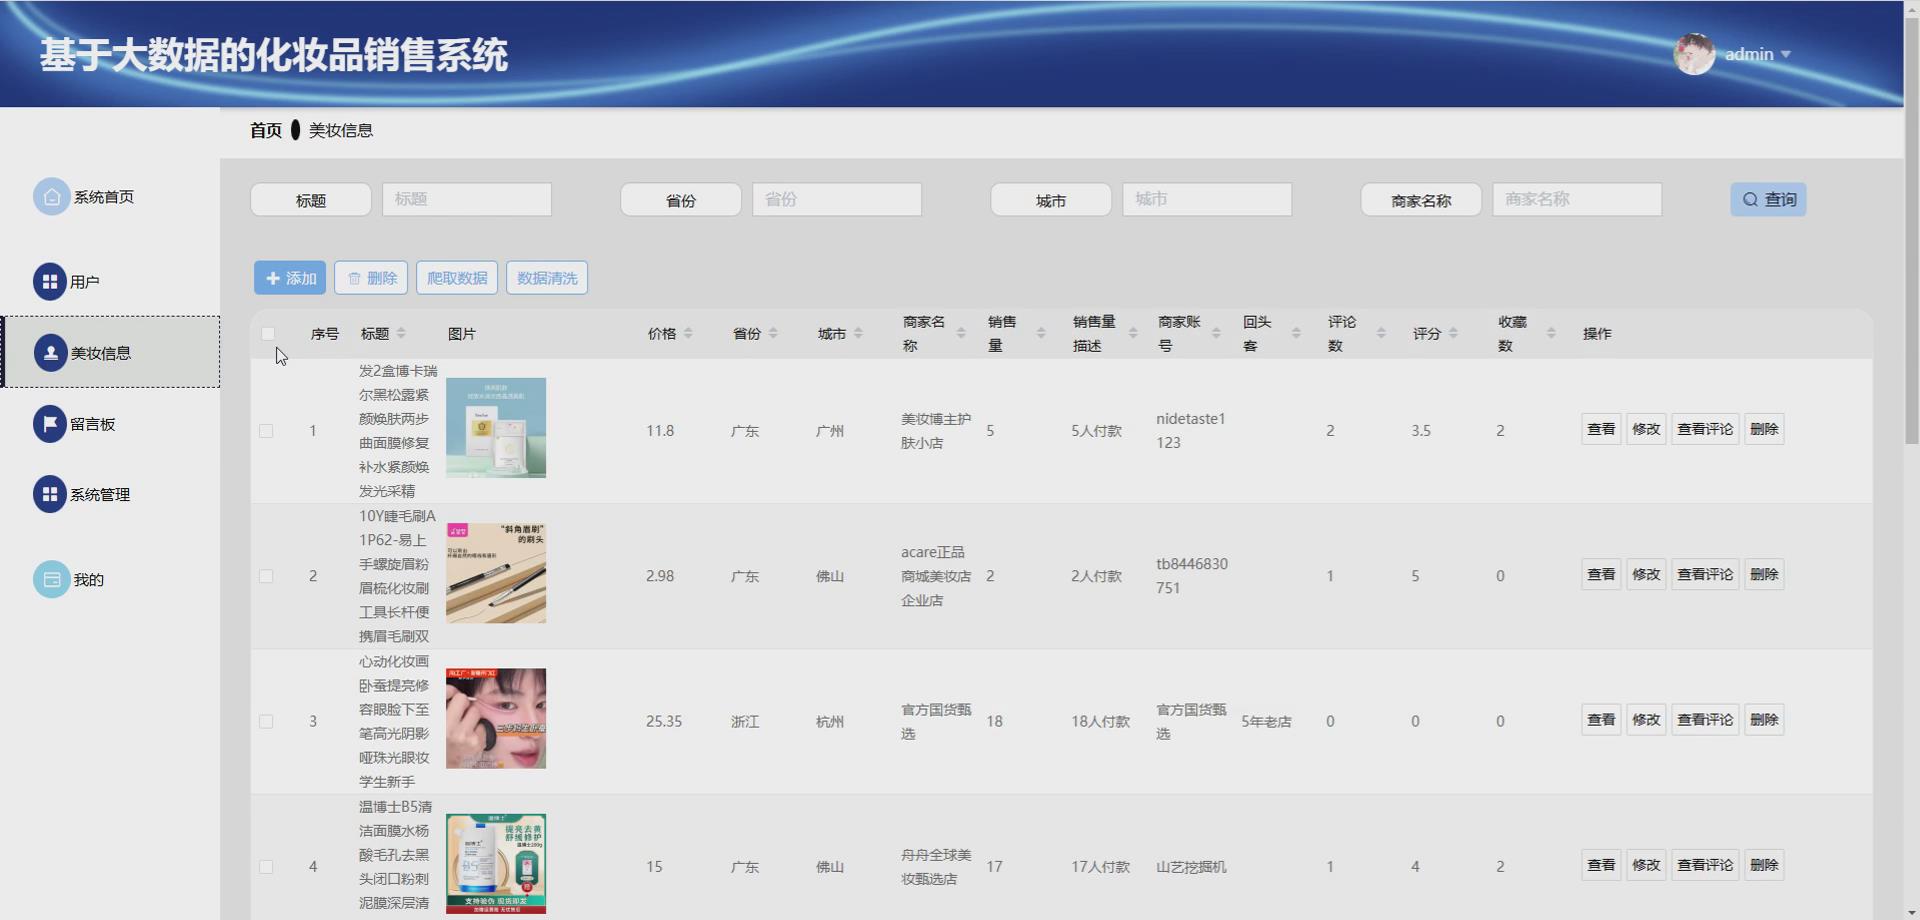This screenshot has height=920, width=1920.
Task: Check the checkbox for row 3
Action: coord(267,721)
